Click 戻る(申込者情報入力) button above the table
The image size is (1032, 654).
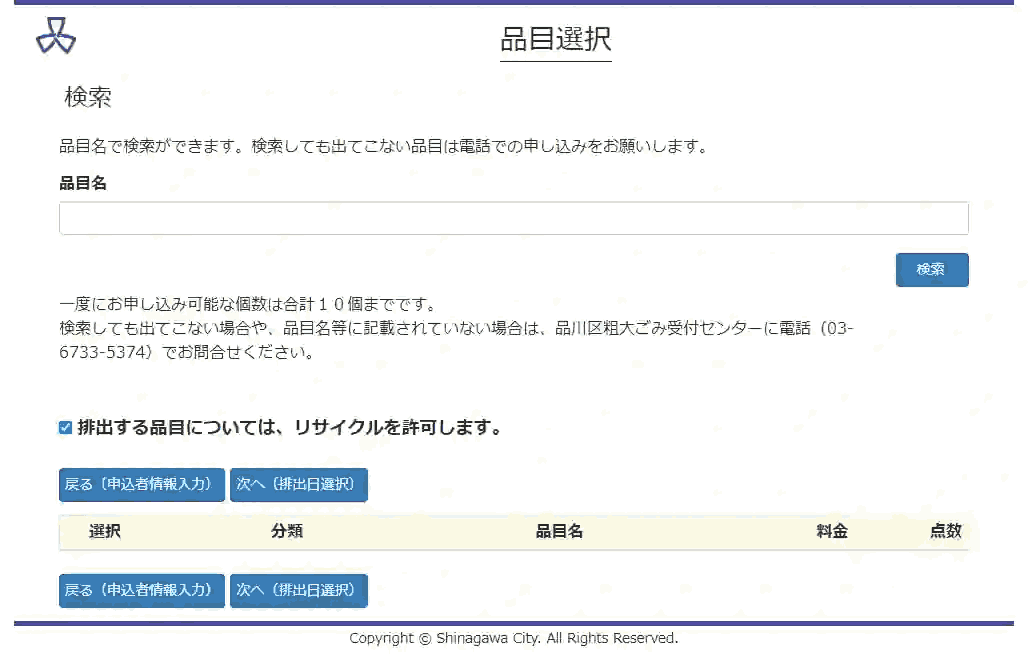[141, 484]
